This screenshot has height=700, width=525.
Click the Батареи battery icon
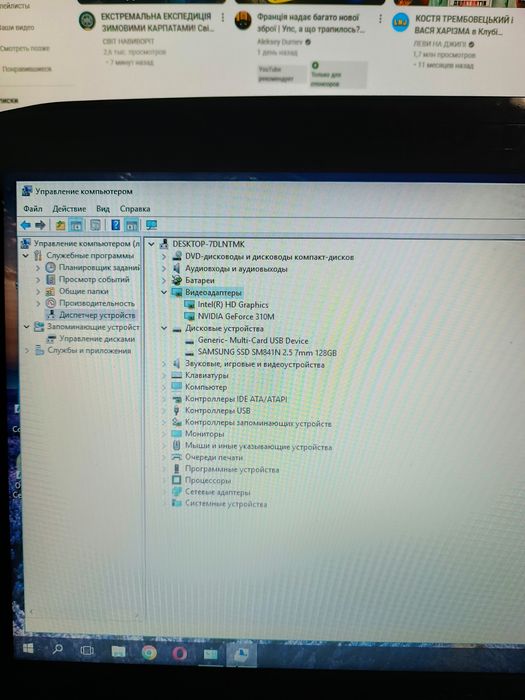pyautogui.click(x=177, y=280)
